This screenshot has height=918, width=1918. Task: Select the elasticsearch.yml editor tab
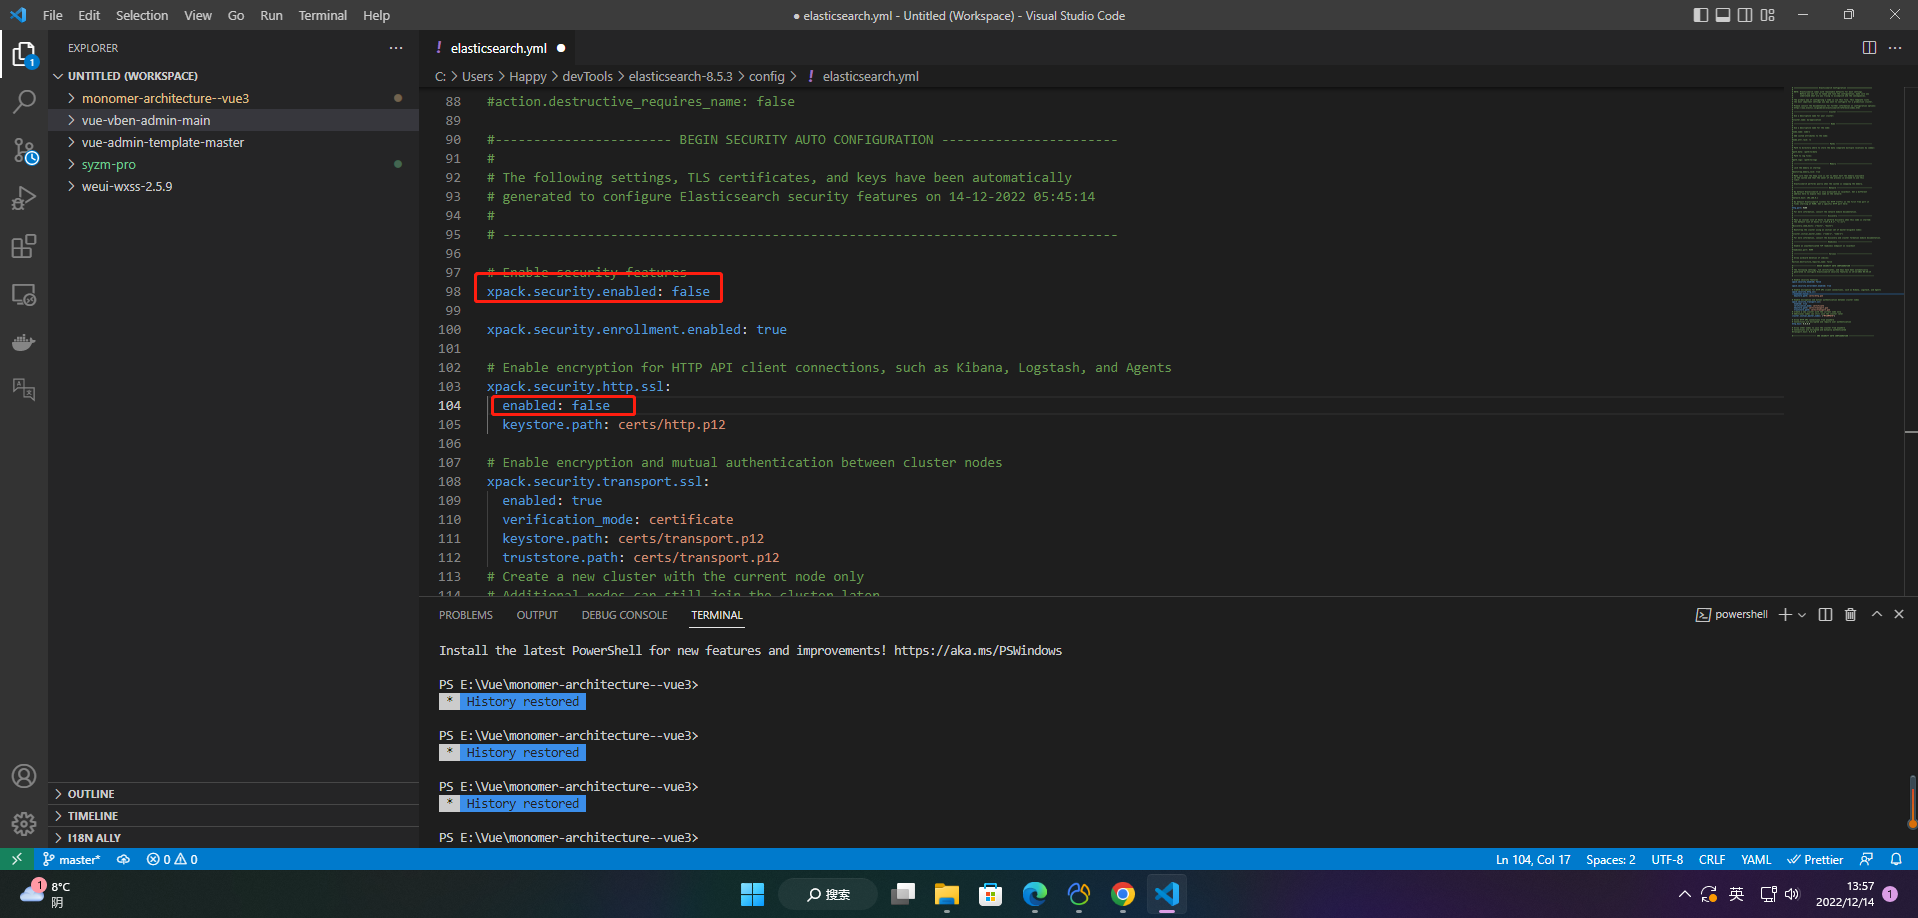click(497, 48)
